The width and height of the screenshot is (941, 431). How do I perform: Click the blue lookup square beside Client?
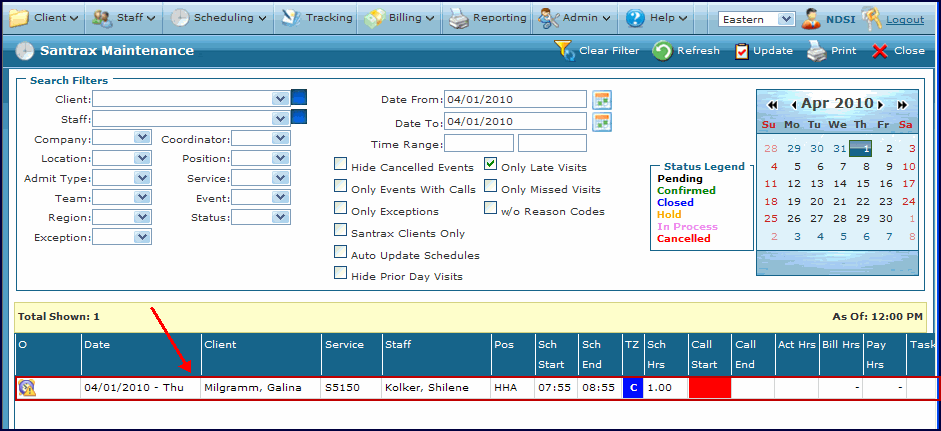point(299,98)
